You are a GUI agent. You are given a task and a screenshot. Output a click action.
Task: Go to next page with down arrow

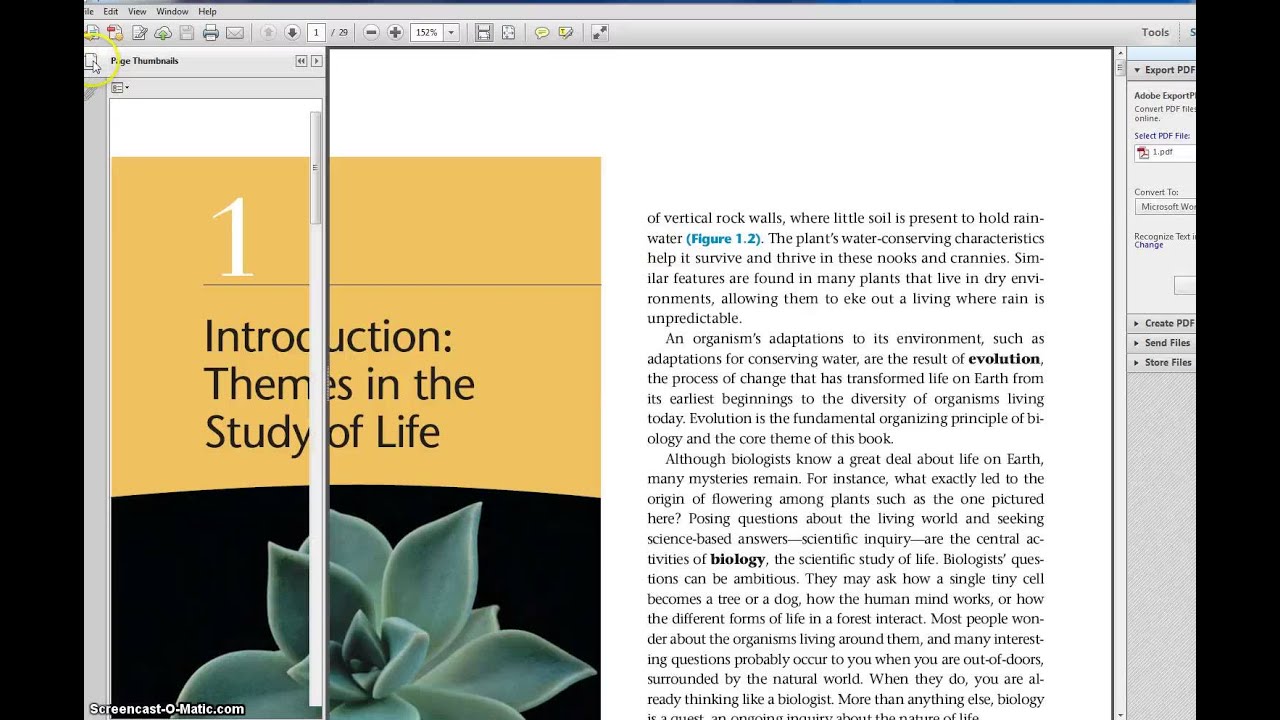292,33
